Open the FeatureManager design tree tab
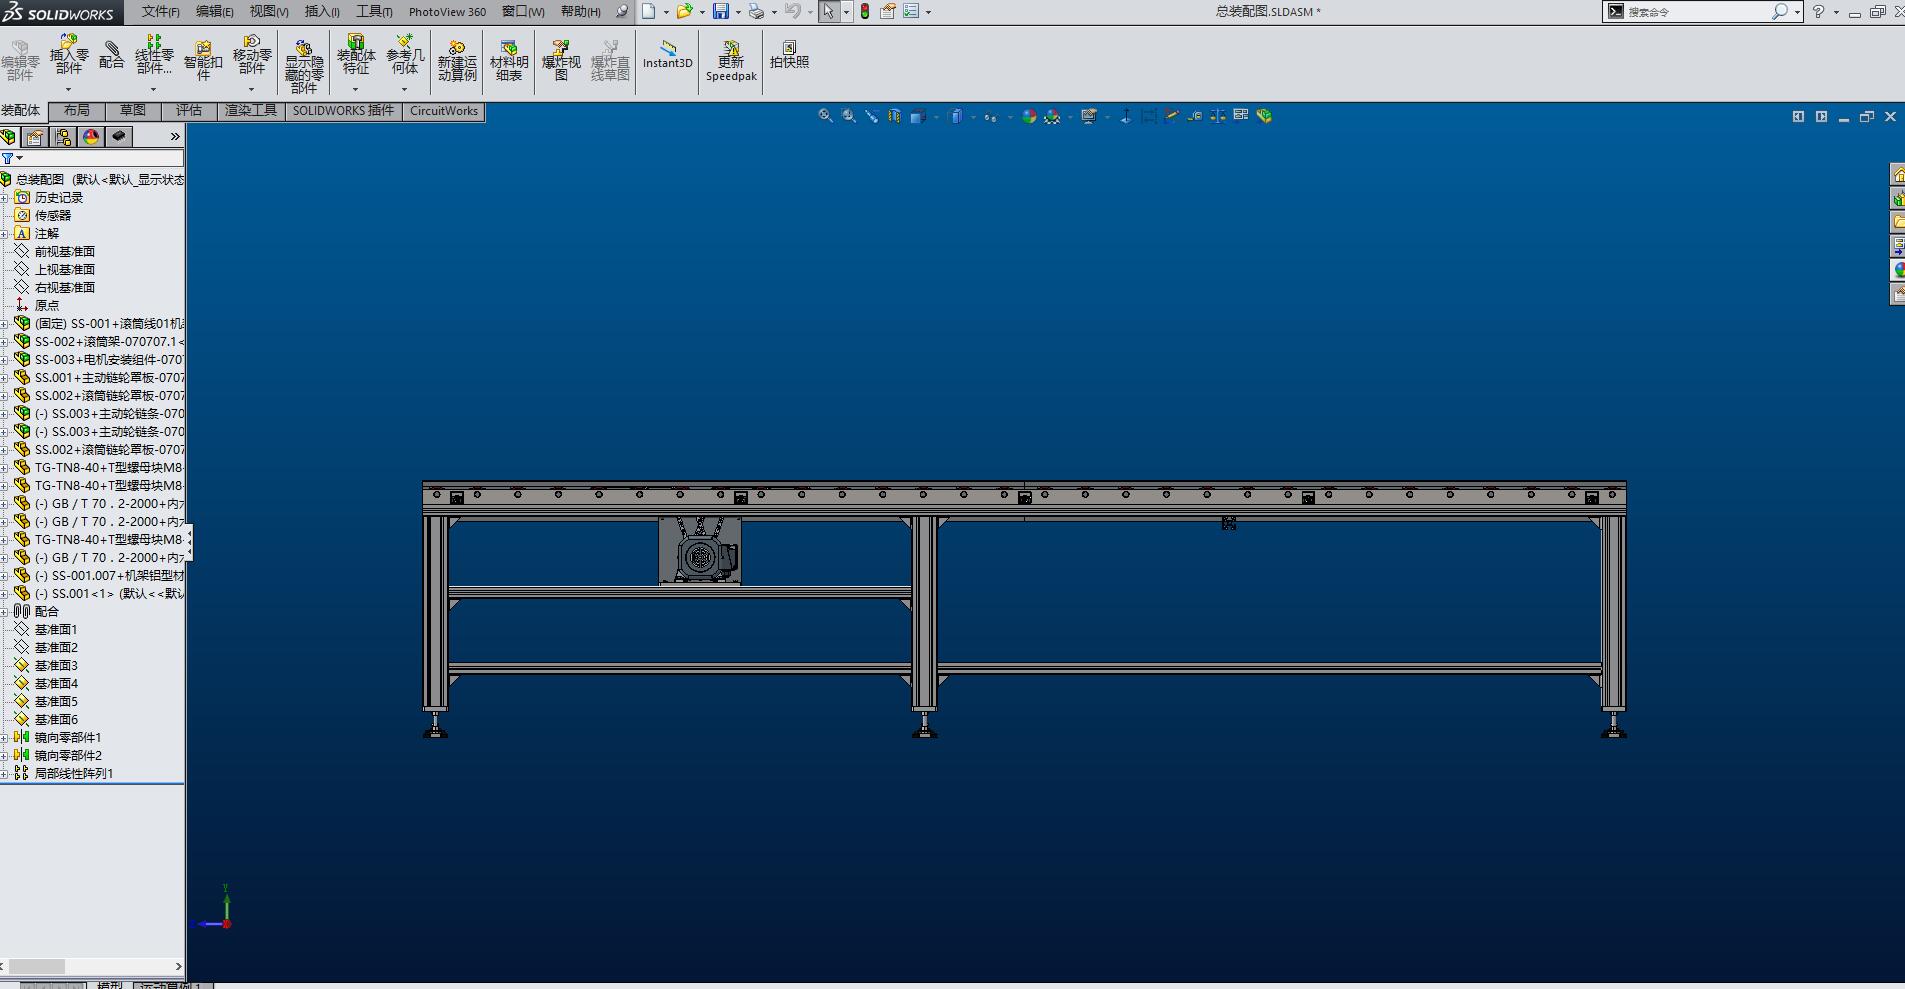Image resolution: width=1905 pixels, height=989 pixels. coord(9,137)
